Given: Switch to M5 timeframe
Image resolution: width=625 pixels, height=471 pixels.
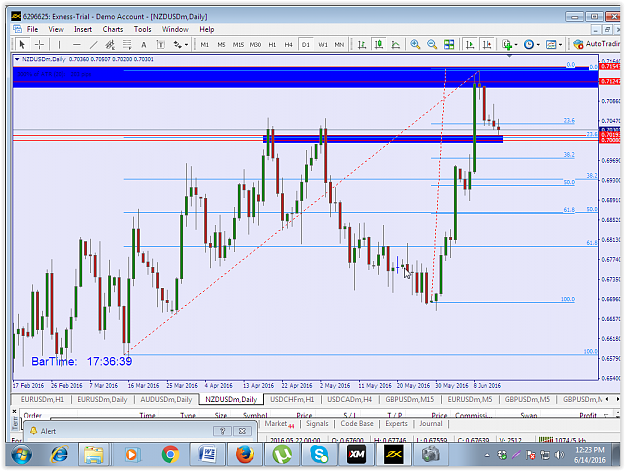Looking at the screenshot, I should [221, 45].
